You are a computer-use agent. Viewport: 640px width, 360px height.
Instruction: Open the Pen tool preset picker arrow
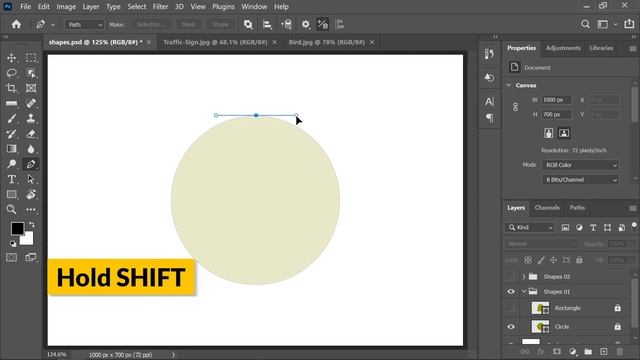(53, 25)
